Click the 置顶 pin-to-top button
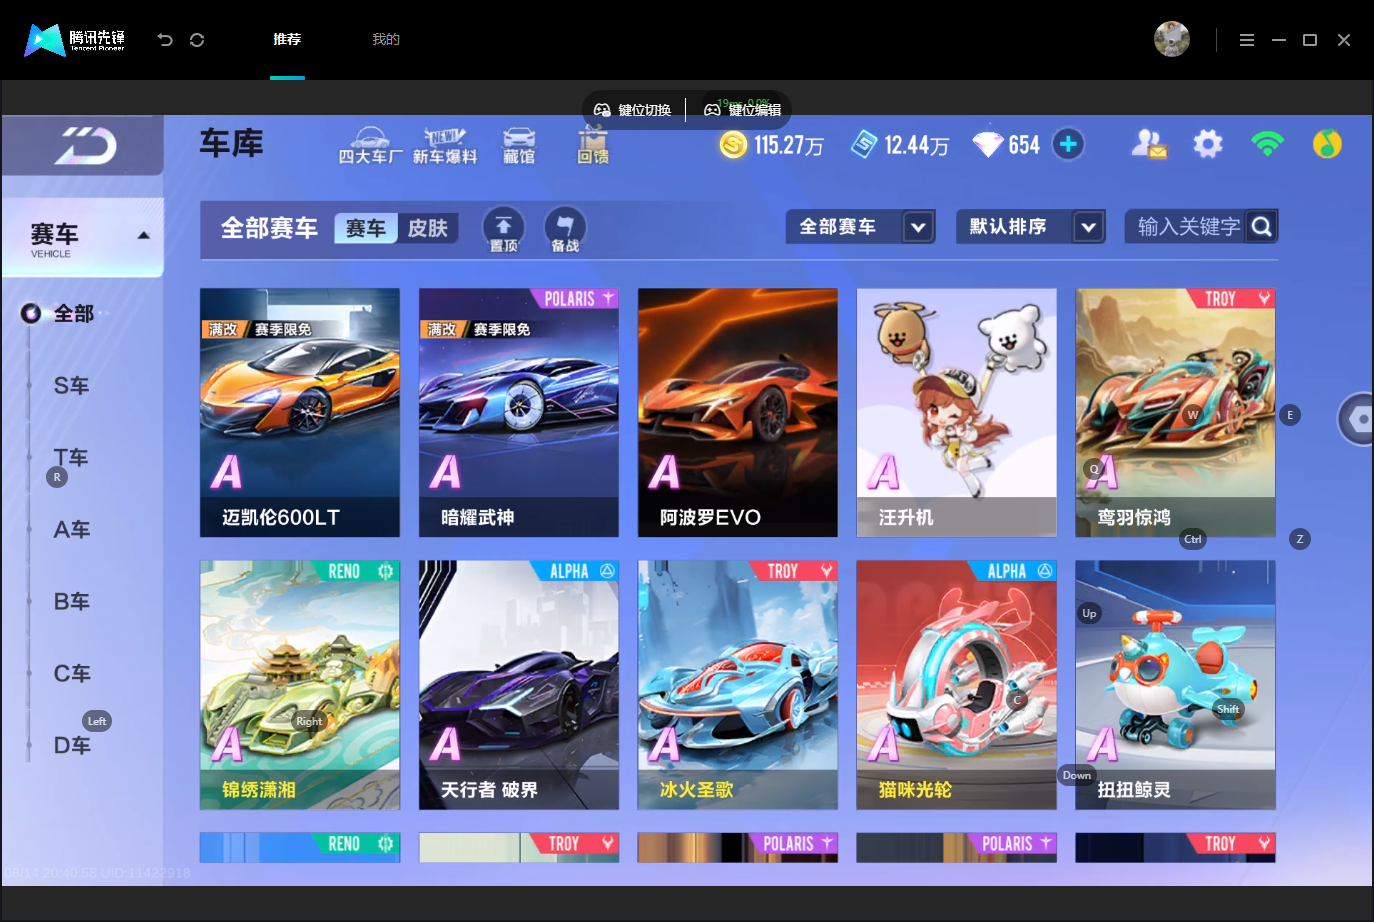Image resolution: width=1374 pixels, height=922 pixels. pyautogui.click(x=504, y=229)
